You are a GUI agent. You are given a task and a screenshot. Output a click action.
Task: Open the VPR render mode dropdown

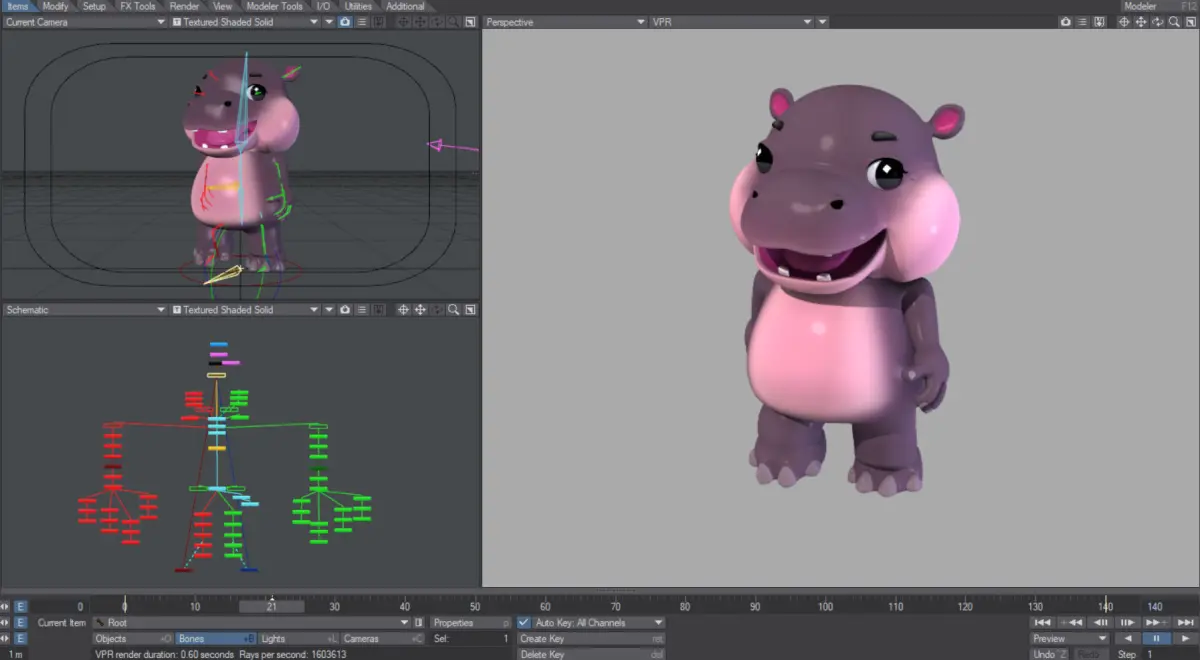click(x=731, y=22)
